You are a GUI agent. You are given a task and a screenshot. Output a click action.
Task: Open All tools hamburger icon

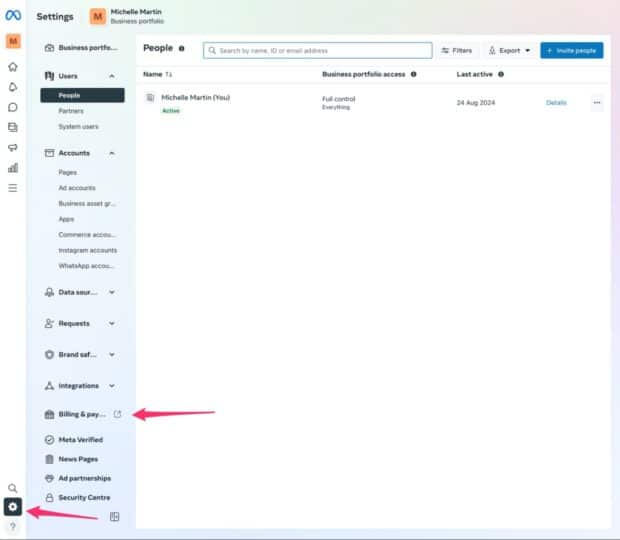[x=13, y=188]
